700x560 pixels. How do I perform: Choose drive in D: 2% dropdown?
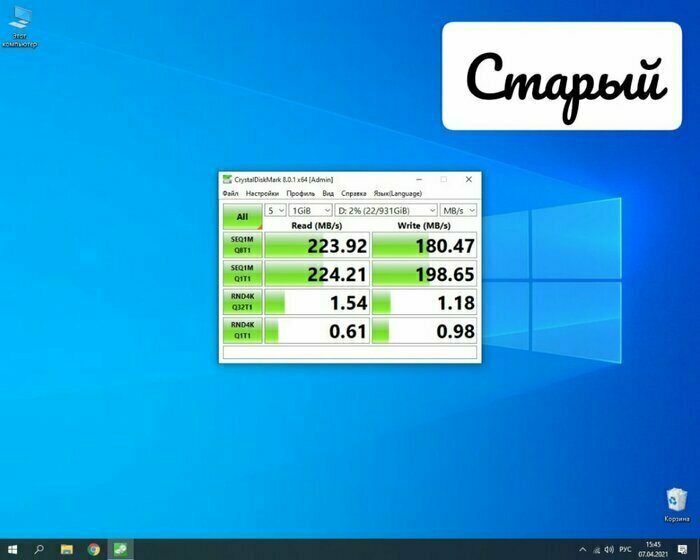[387, 211]
